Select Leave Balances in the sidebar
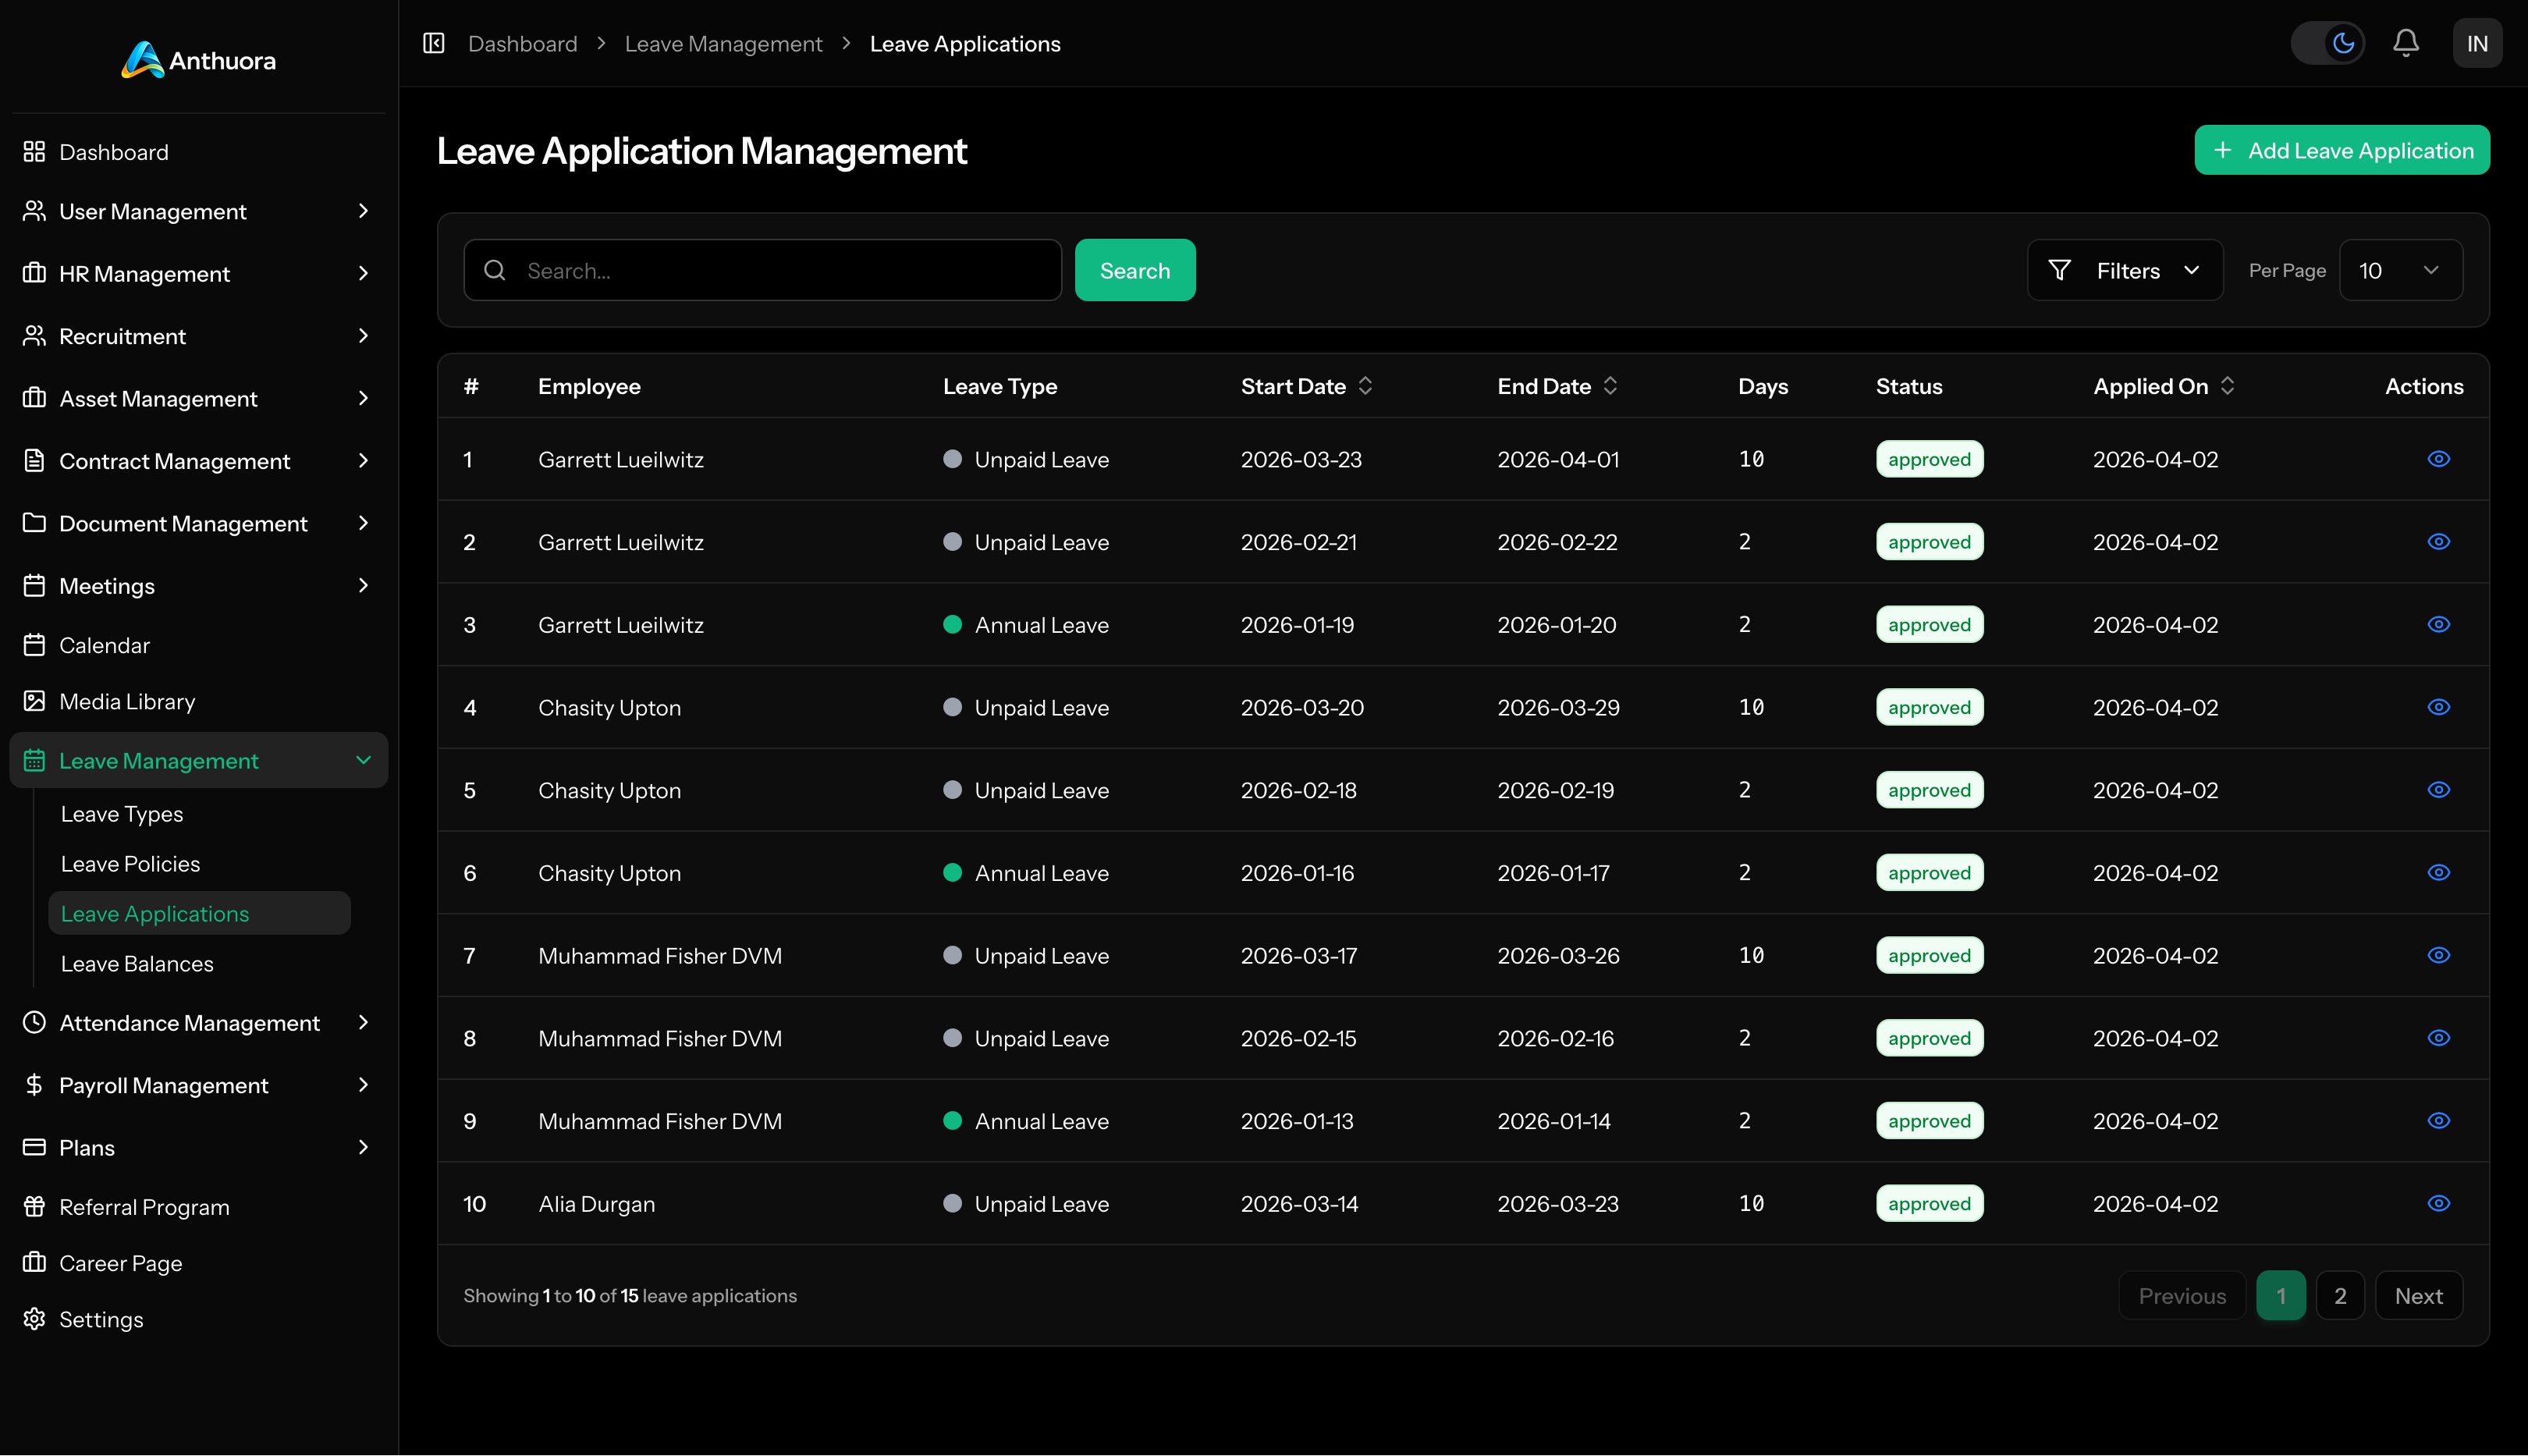 click(136, 963)
